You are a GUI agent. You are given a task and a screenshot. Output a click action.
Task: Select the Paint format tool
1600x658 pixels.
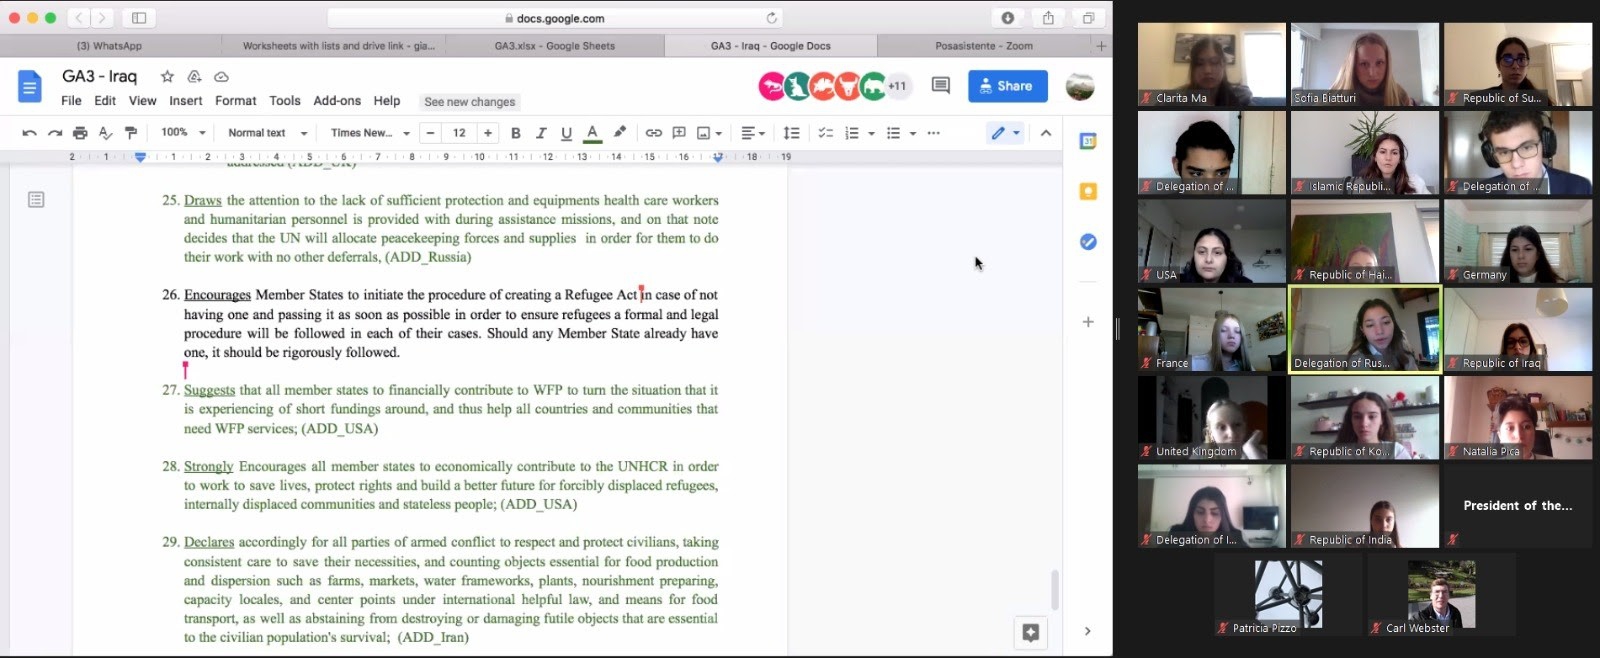pos(130,133)
